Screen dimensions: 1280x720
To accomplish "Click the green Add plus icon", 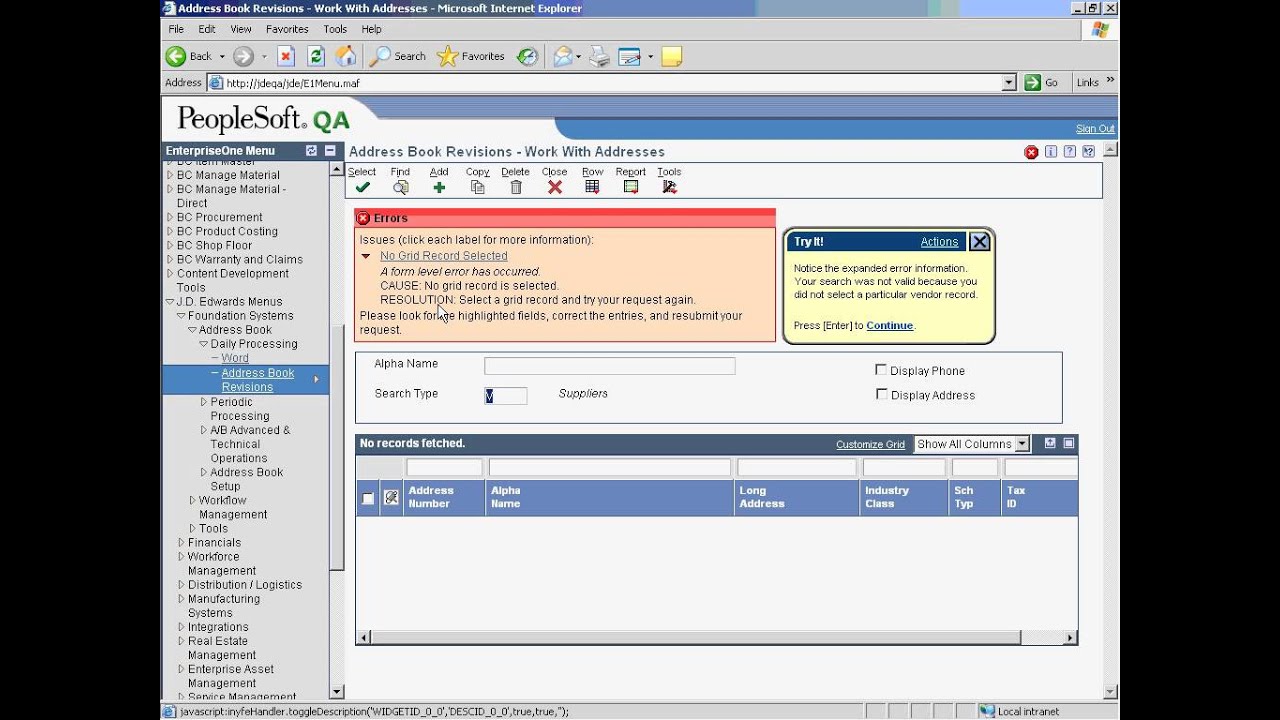I will (x=439, y=187).
